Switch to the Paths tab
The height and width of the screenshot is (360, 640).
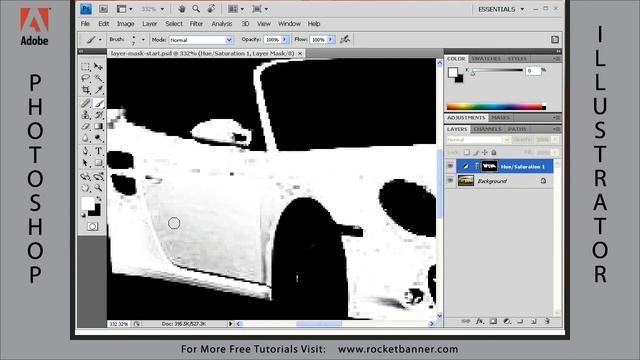[x=517, y=129]
